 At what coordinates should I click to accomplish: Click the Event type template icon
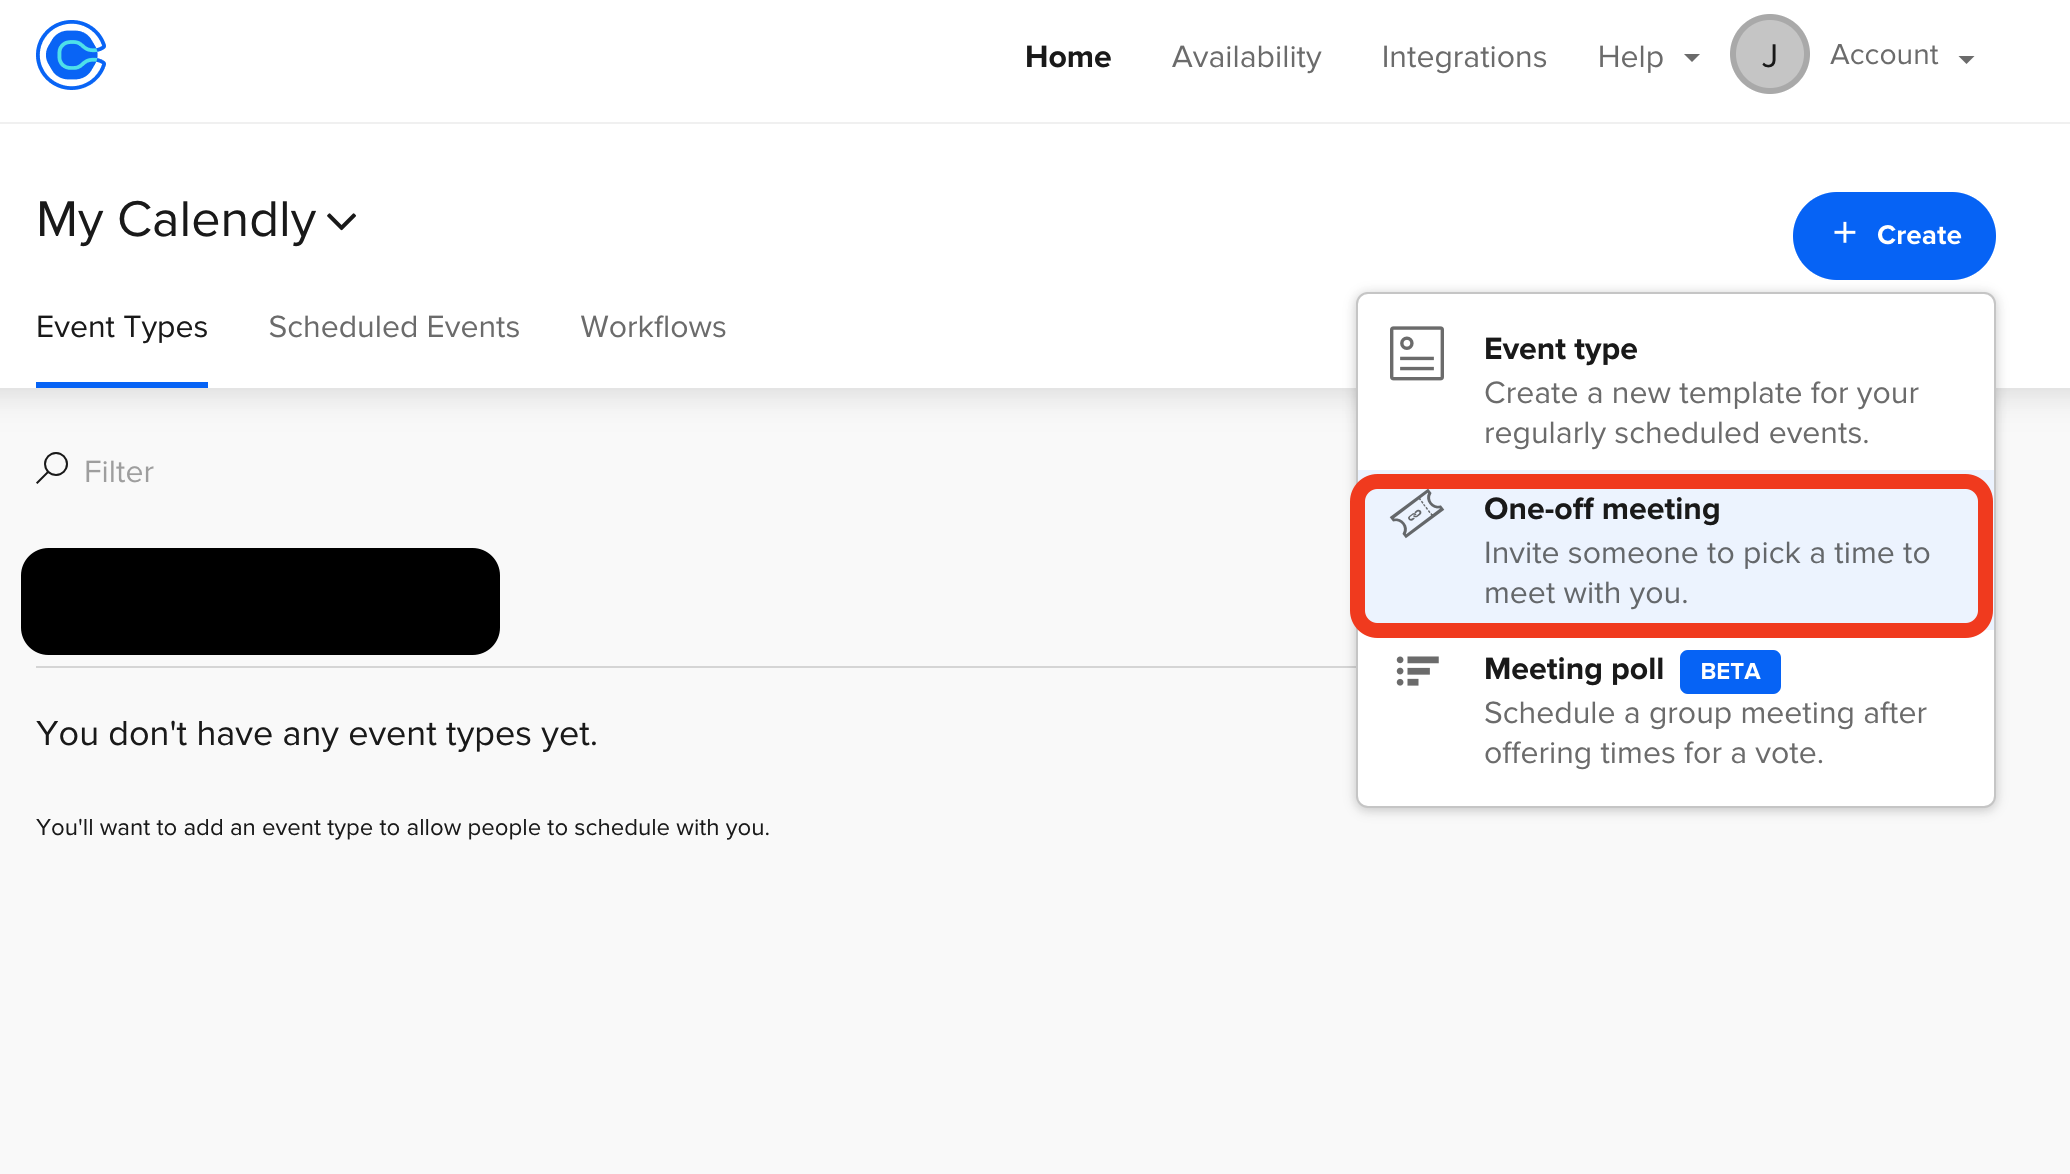1417,353
